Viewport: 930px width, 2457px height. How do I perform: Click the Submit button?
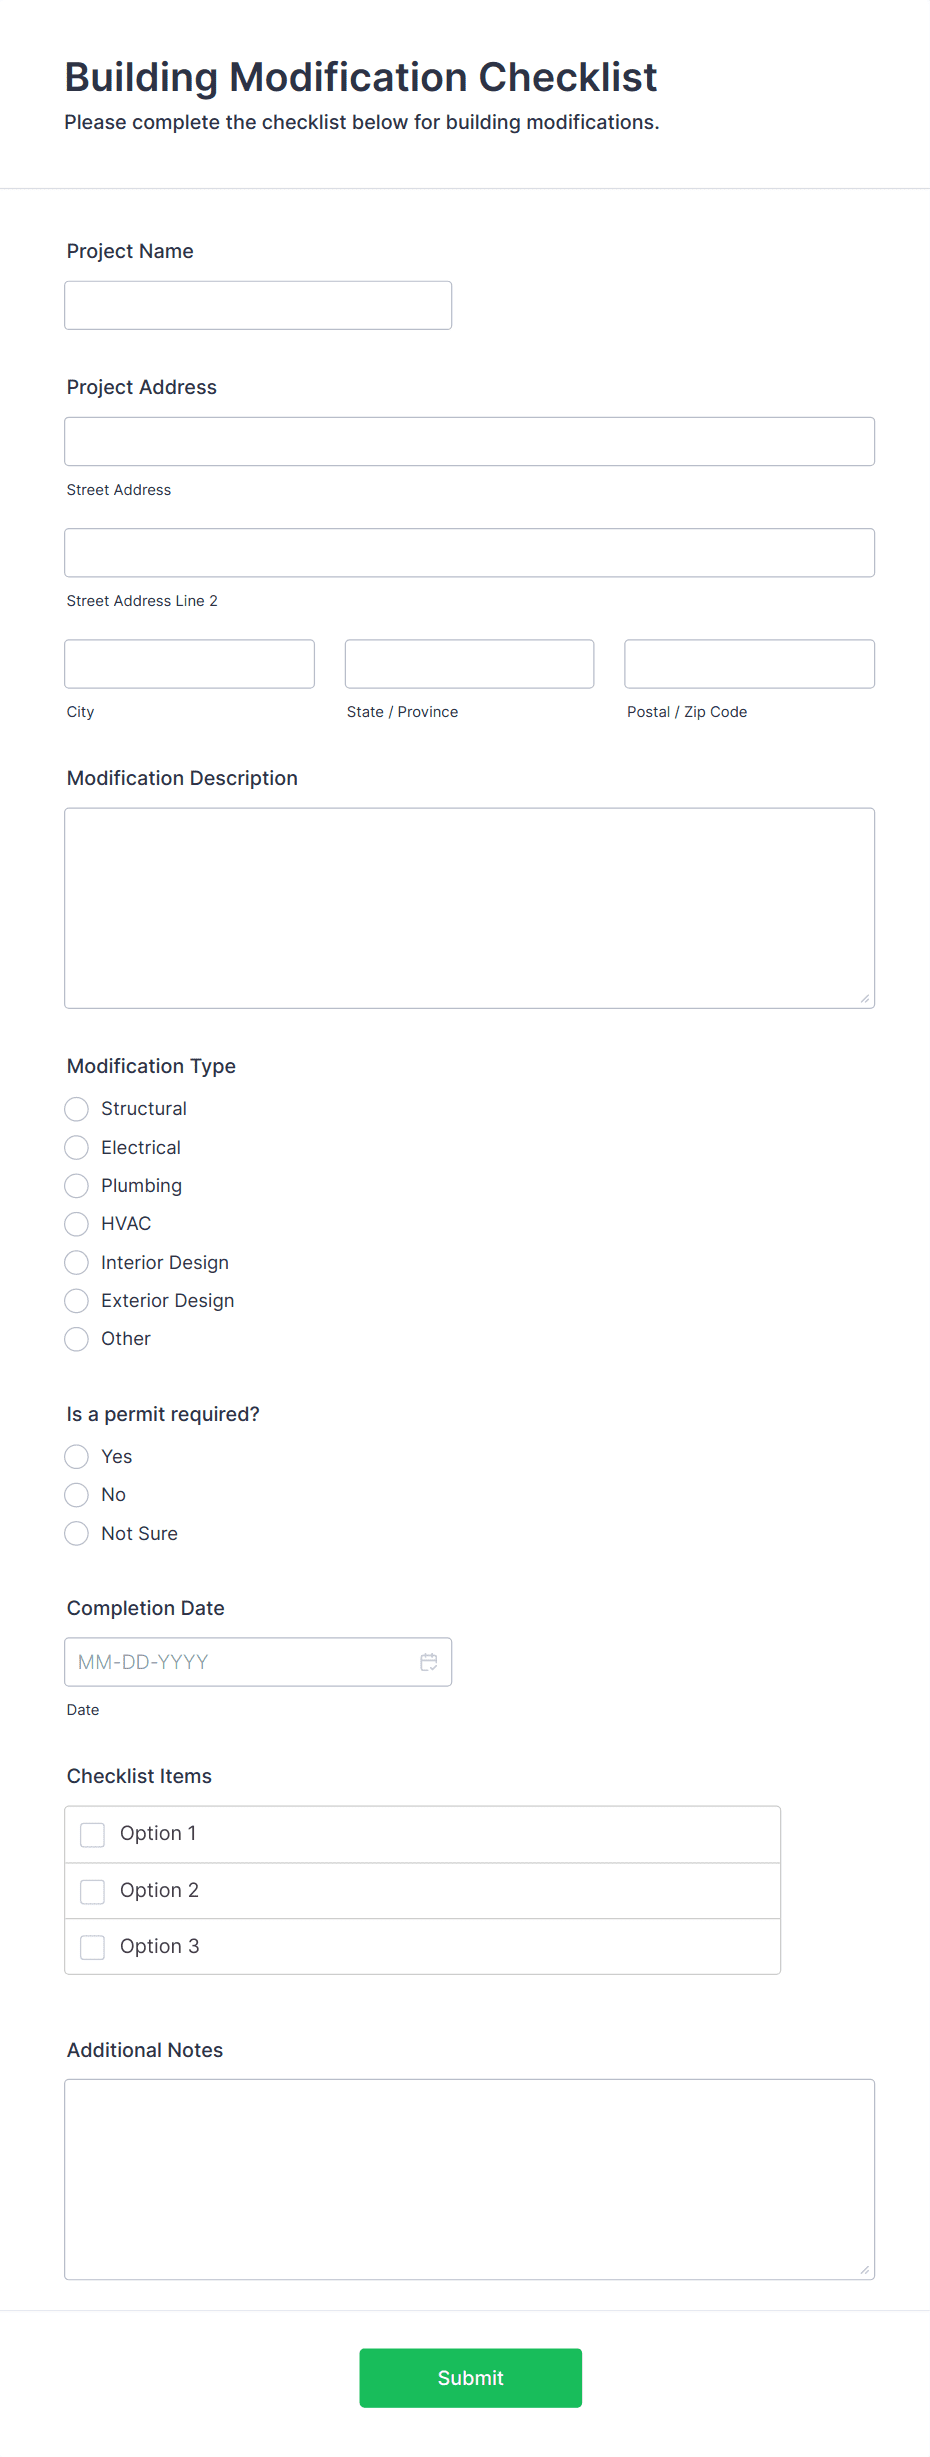click(x=470, y=2377)
